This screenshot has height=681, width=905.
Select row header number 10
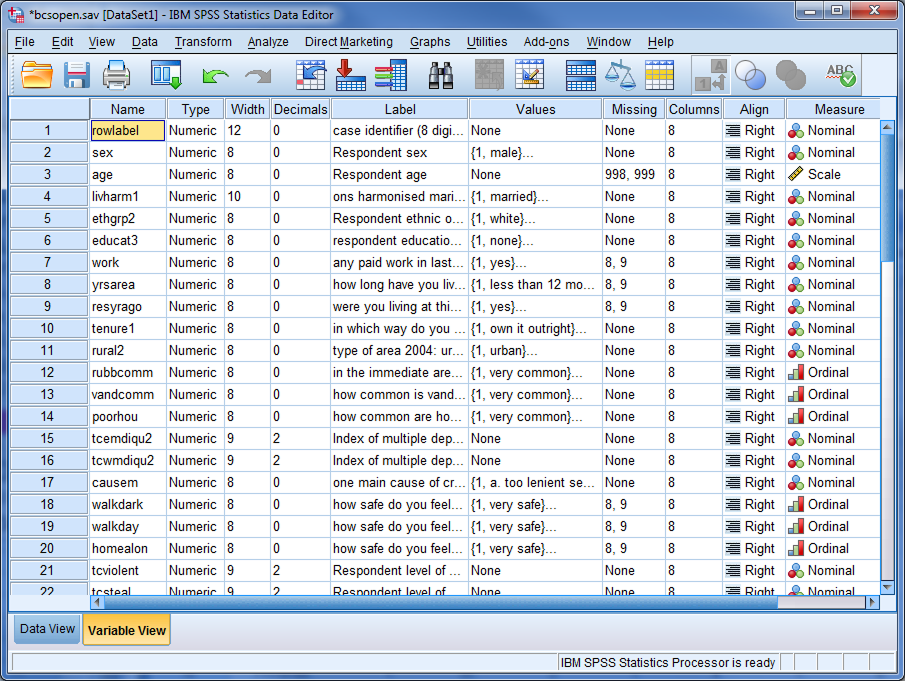point(48,328)
